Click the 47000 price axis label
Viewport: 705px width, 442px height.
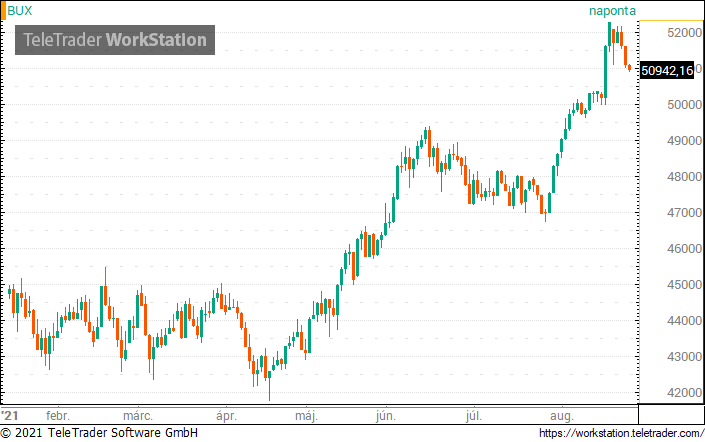click(684, 213)
